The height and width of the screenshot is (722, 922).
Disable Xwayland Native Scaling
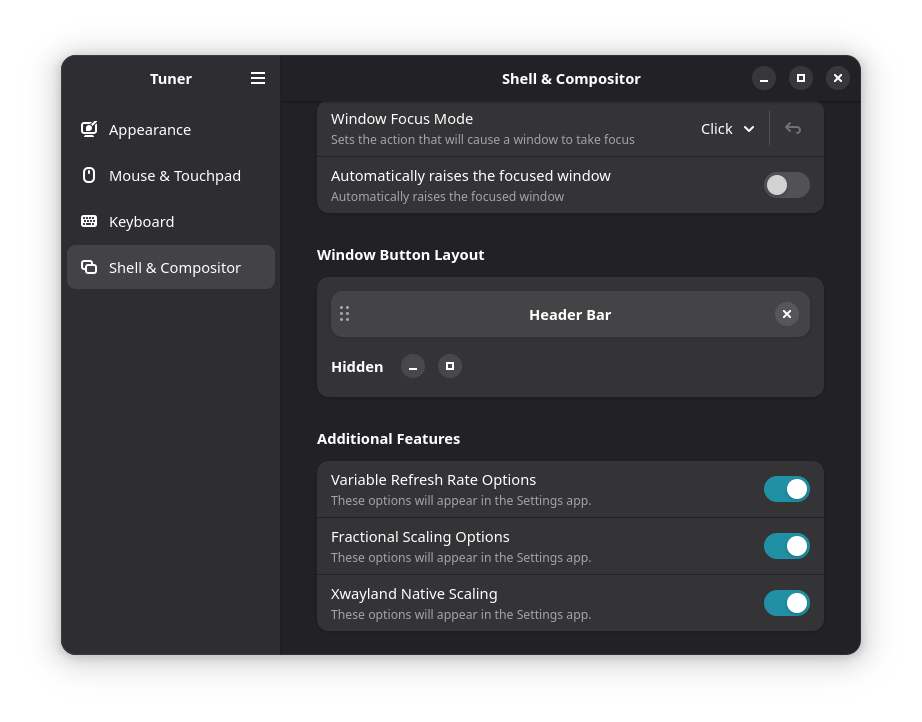[786, 603]
